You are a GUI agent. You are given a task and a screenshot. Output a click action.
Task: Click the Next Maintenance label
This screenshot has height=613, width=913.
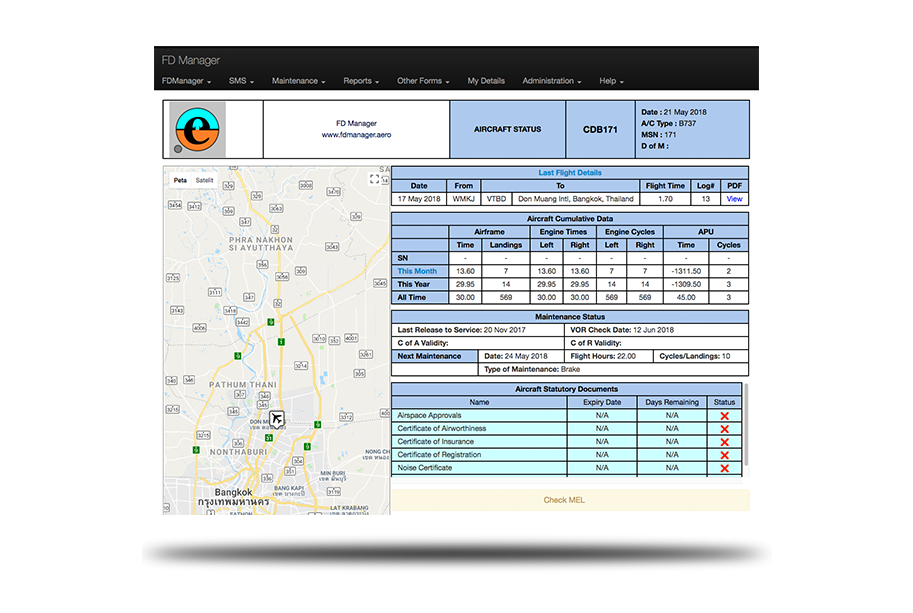[x=434, y=356]
